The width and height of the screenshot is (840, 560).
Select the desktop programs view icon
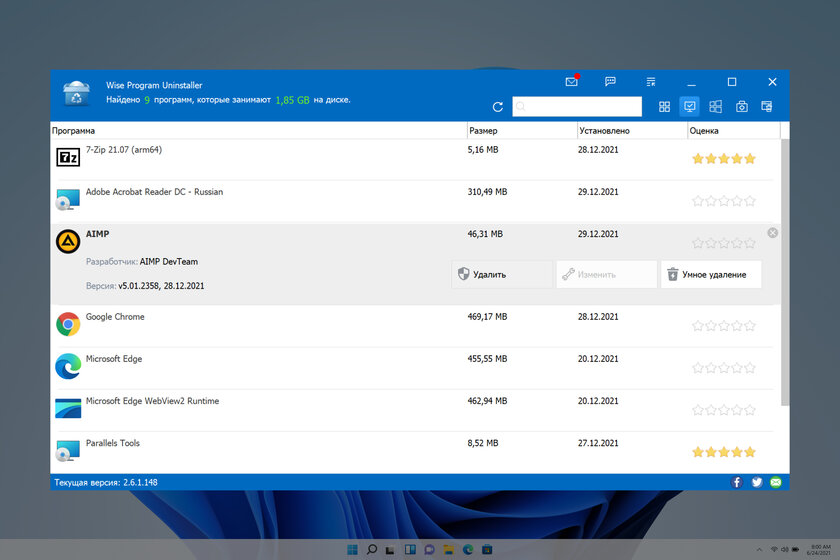(689, 106)
